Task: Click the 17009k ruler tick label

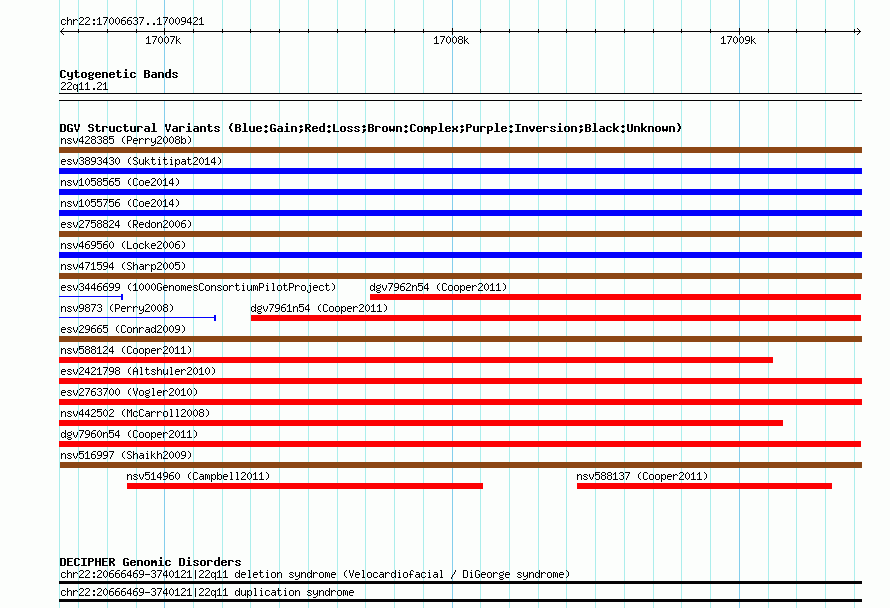Action: click(x=738, y=40)
